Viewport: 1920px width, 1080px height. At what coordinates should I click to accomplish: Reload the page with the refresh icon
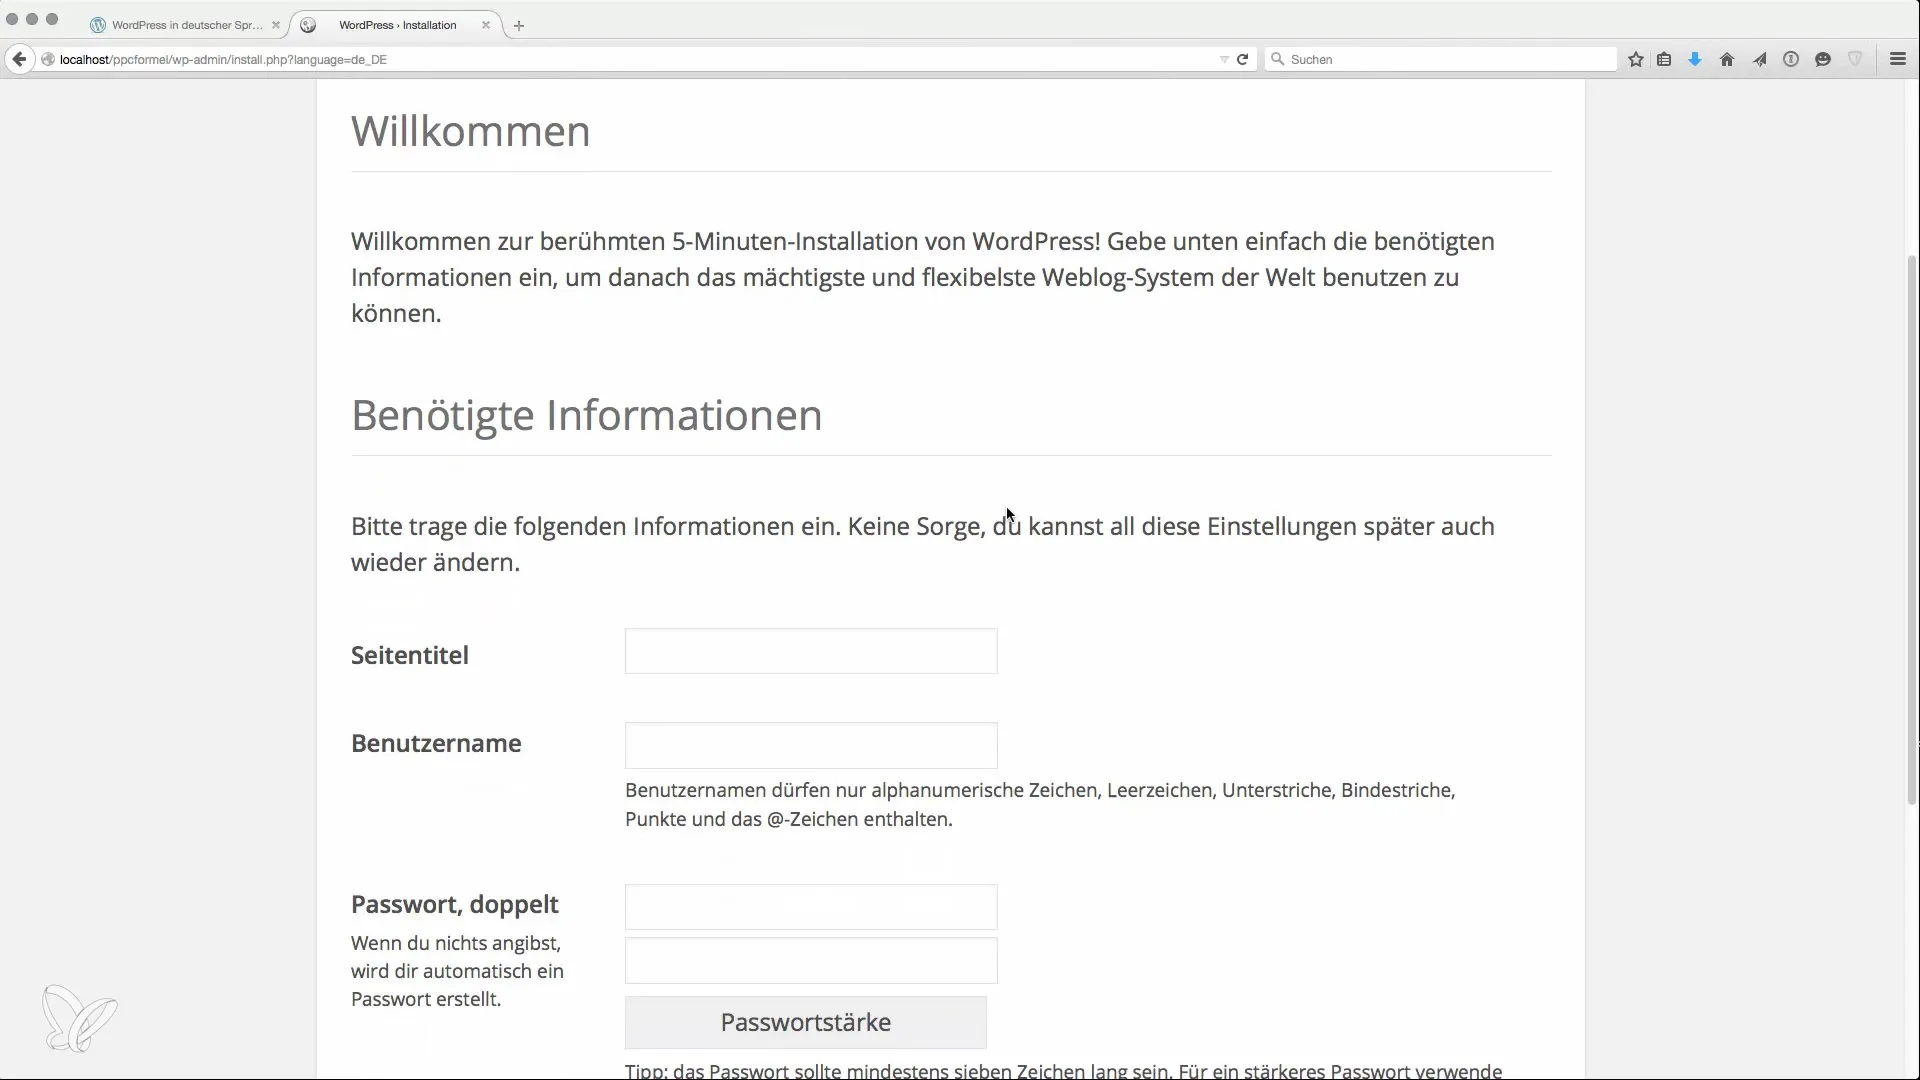(x=1242, y=59)
